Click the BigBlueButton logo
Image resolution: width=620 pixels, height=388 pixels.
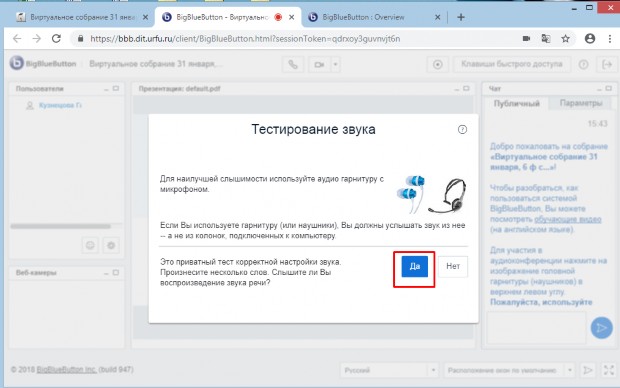43,63
